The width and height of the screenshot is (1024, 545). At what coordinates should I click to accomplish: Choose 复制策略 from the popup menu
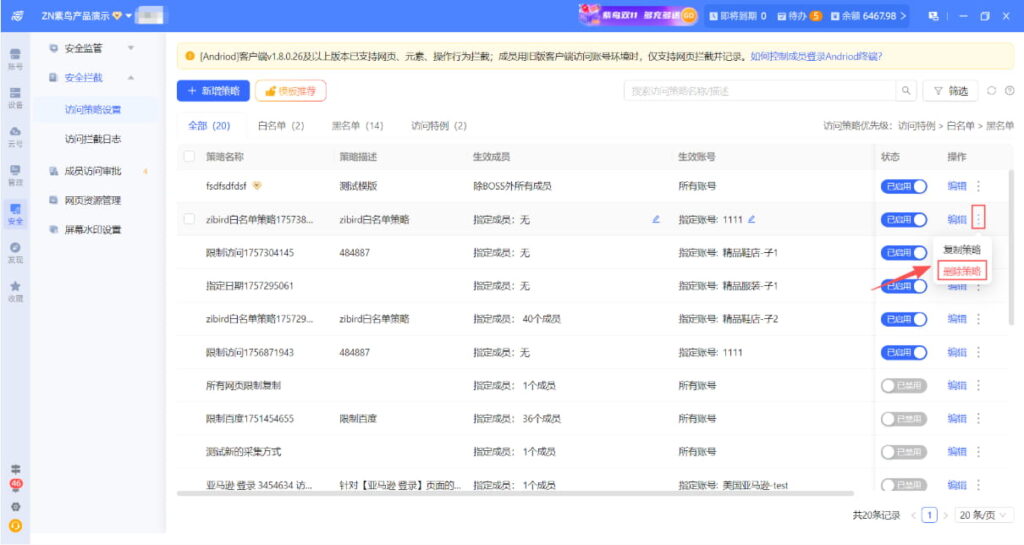pos(961,249)
